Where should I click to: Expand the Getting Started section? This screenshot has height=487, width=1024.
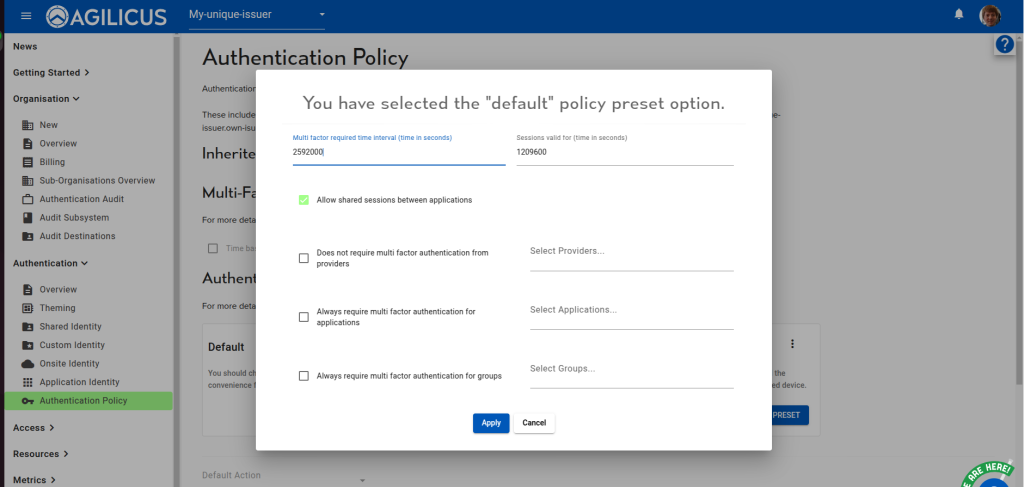point(51,72)
